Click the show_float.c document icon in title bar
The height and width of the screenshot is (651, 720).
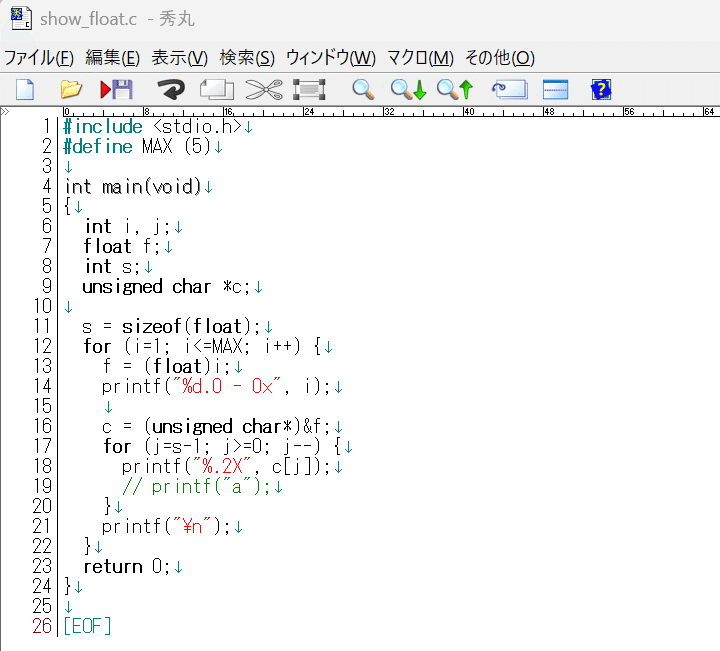point(21,18)
